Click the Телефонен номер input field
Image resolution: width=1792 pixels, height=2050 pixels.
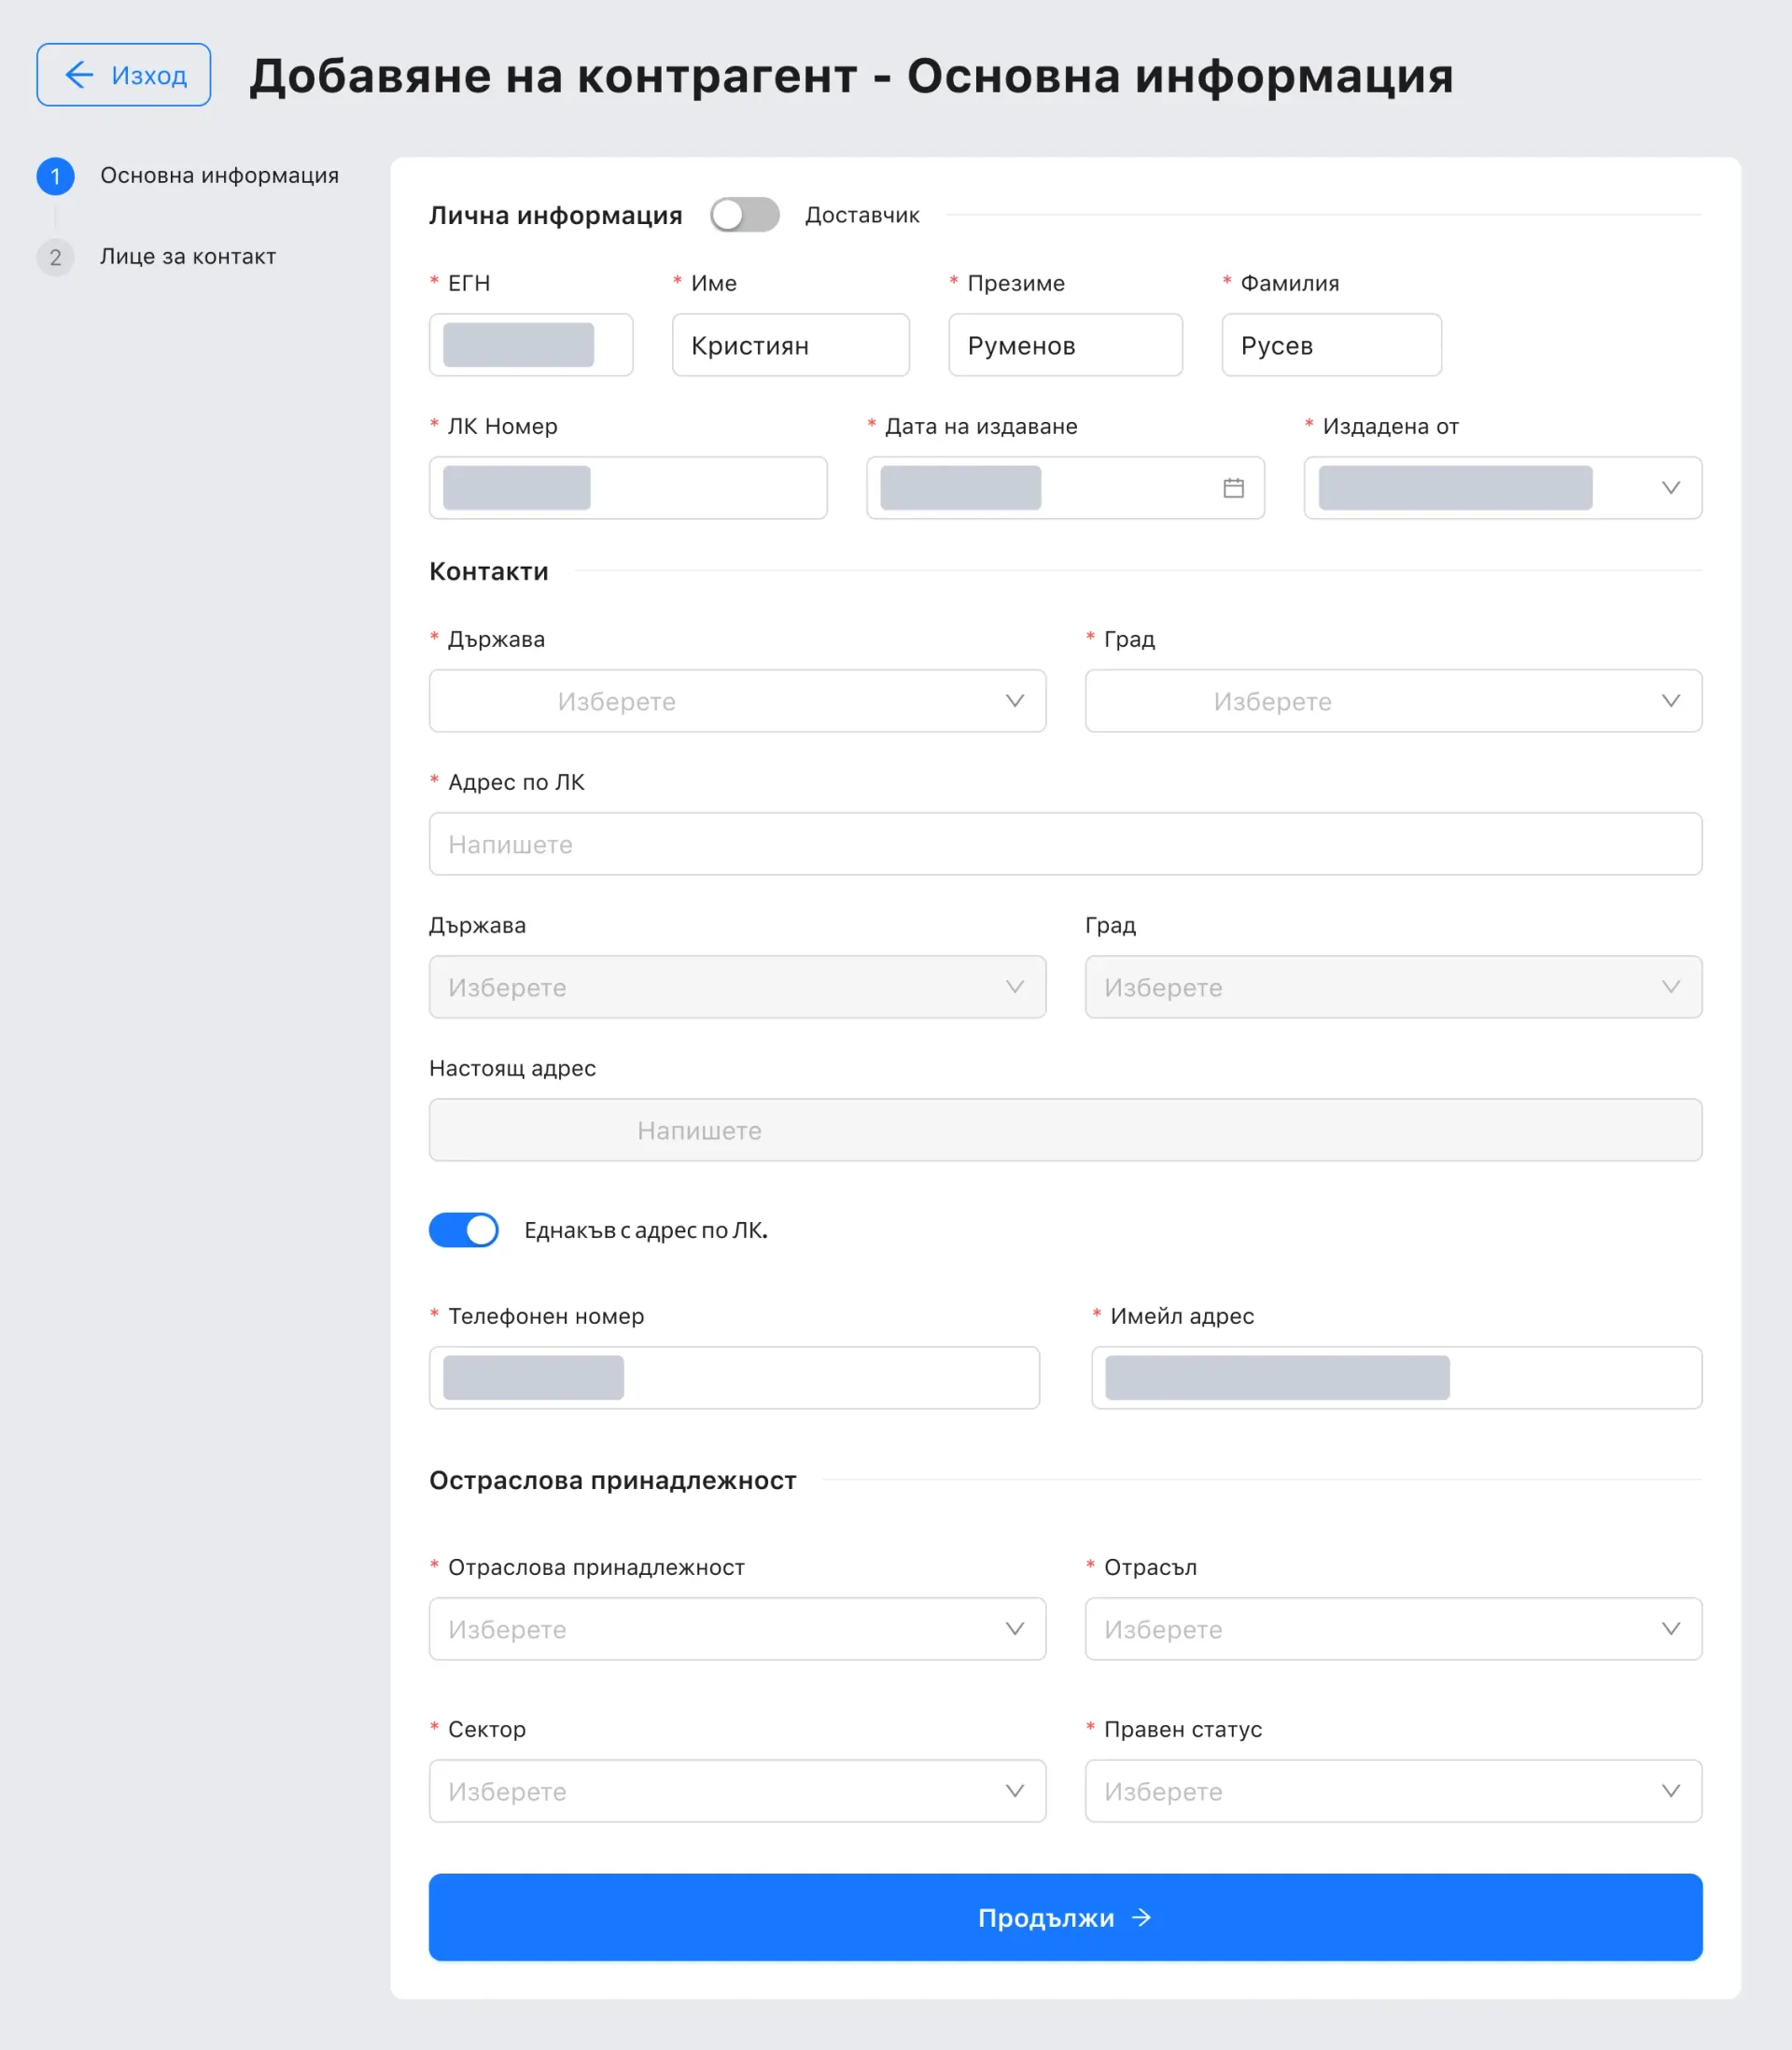(x=734, y=1378)
